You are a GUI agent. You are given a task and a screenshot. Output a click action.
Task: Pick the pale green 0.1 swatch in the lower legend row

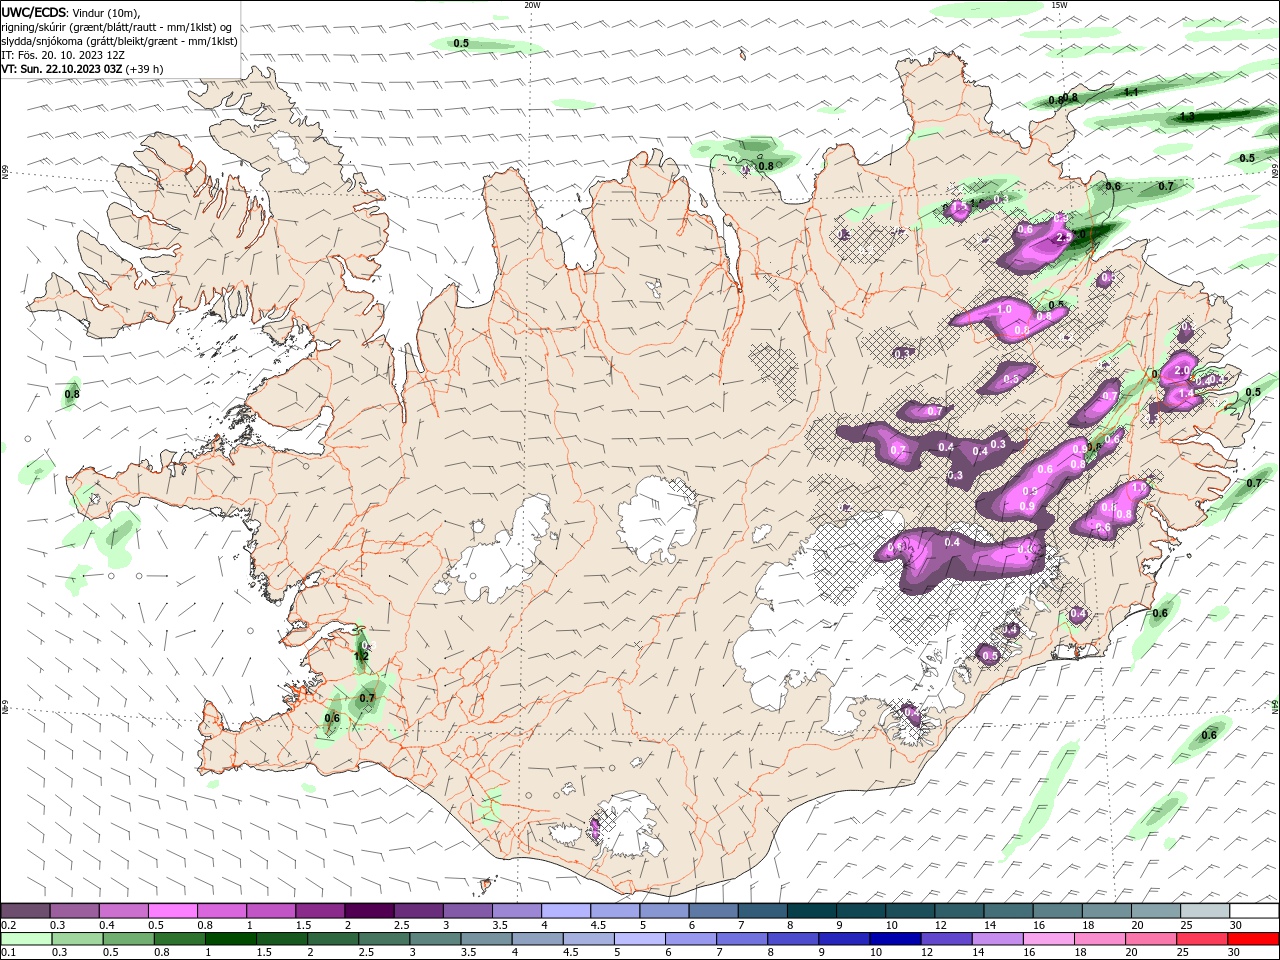26,939
